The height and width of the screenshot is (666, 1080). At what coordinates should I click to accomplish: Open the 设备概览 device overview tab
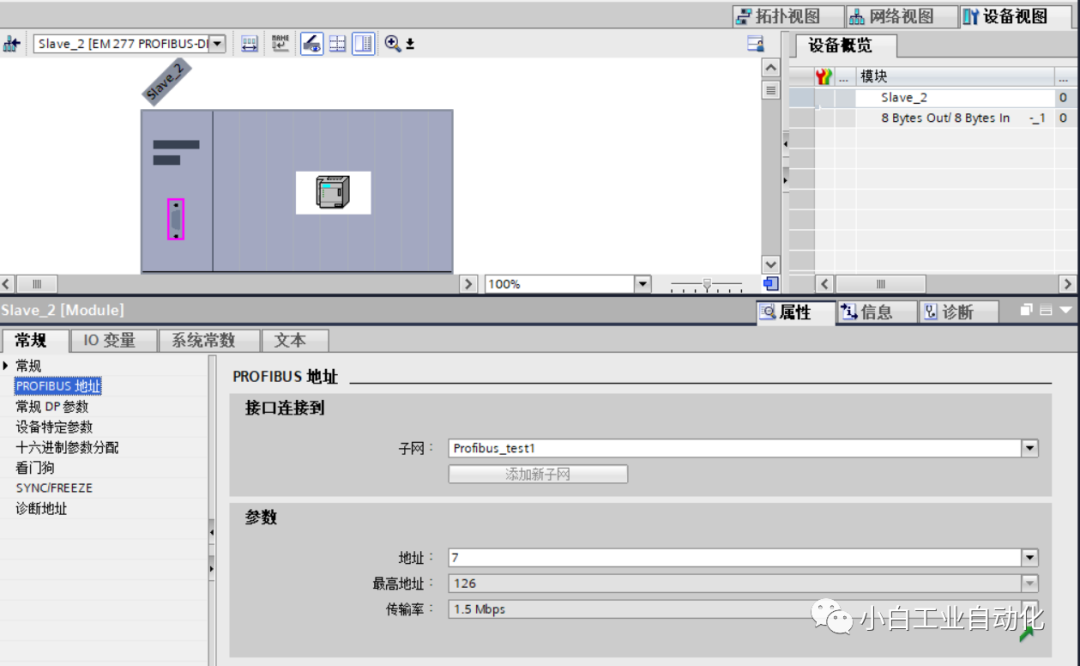[x=846, y=45]
